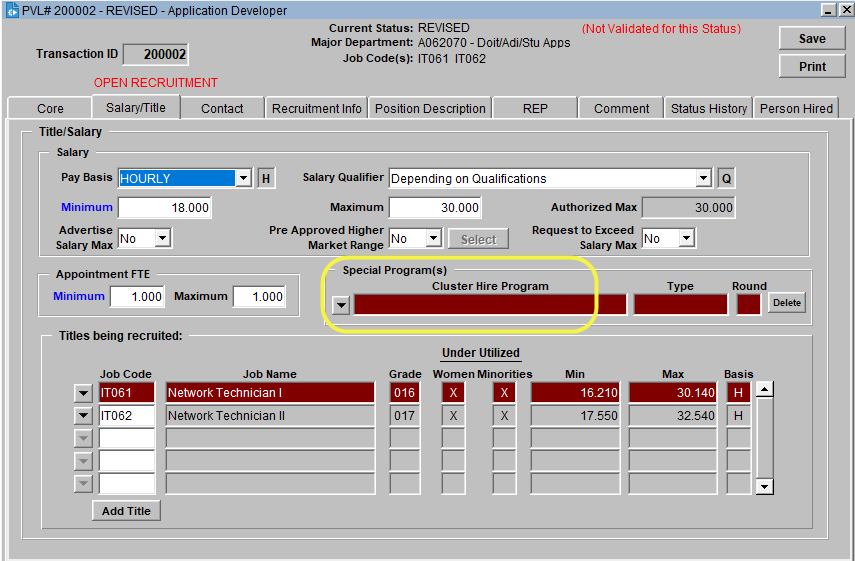
Task: View the Status History tab
Action: (x=708, y=108)
